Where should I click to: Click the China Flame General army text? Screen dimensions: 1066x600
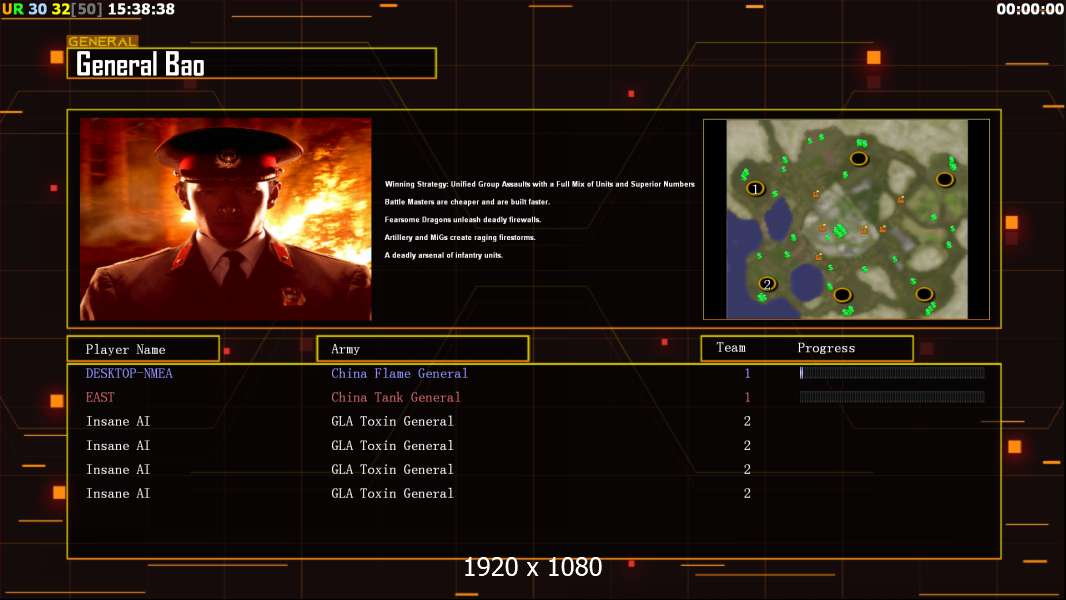(399, 373)
